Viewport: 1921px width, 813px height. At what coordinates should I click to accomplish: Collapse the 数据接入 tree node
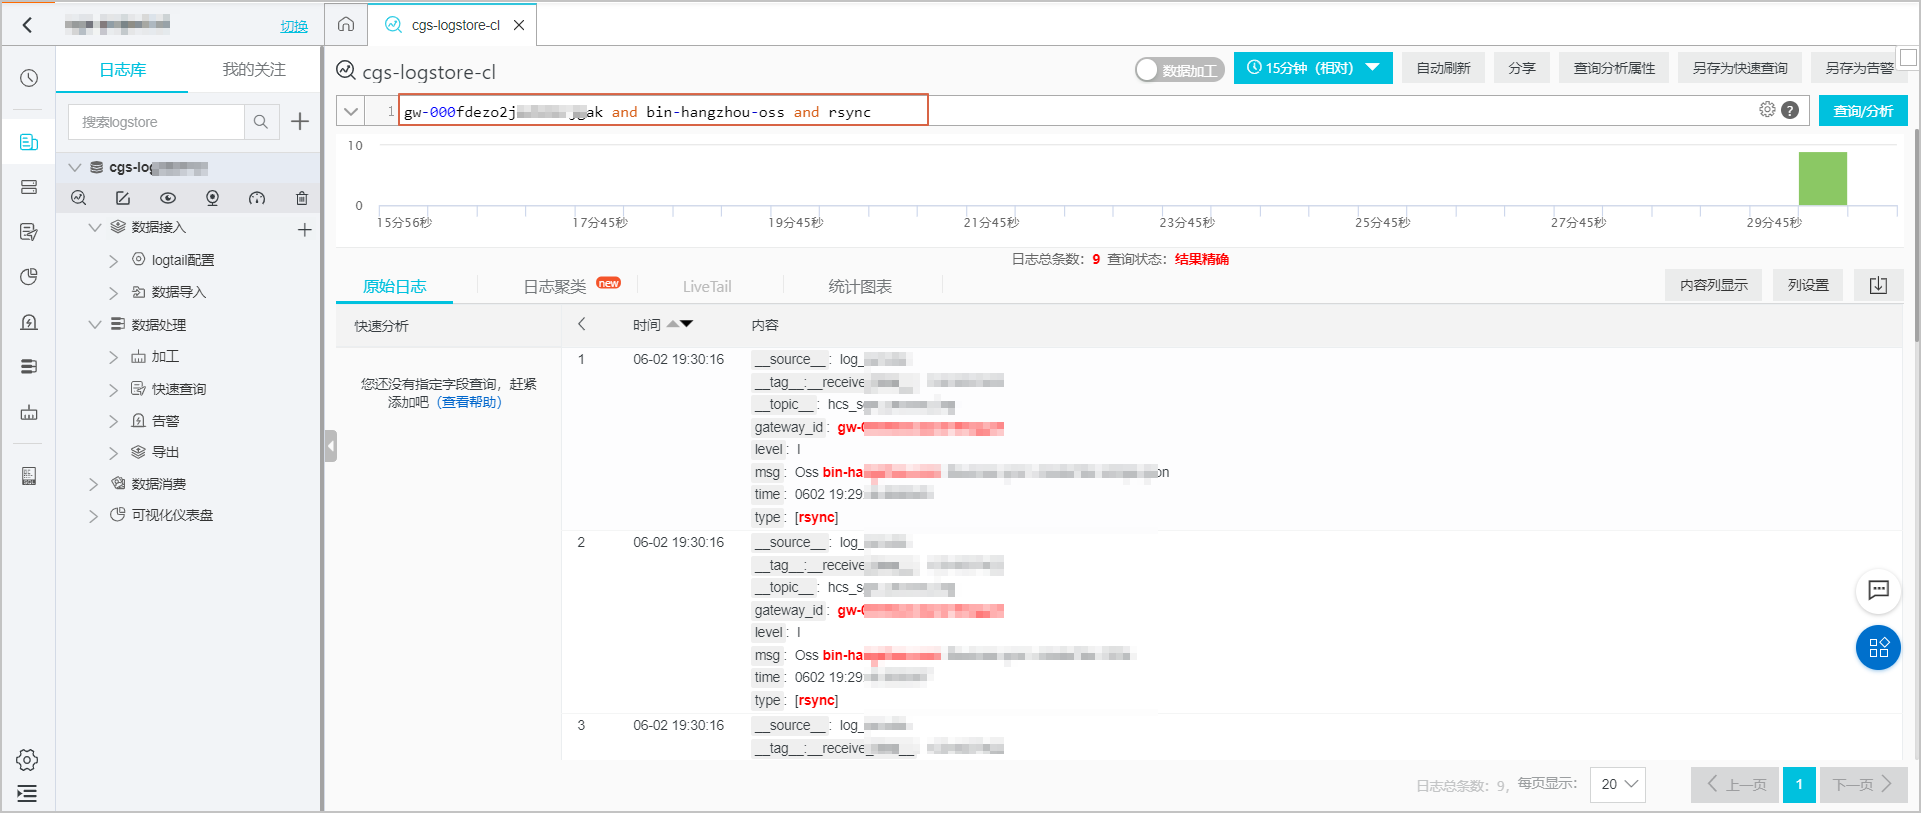click(95, 227)
